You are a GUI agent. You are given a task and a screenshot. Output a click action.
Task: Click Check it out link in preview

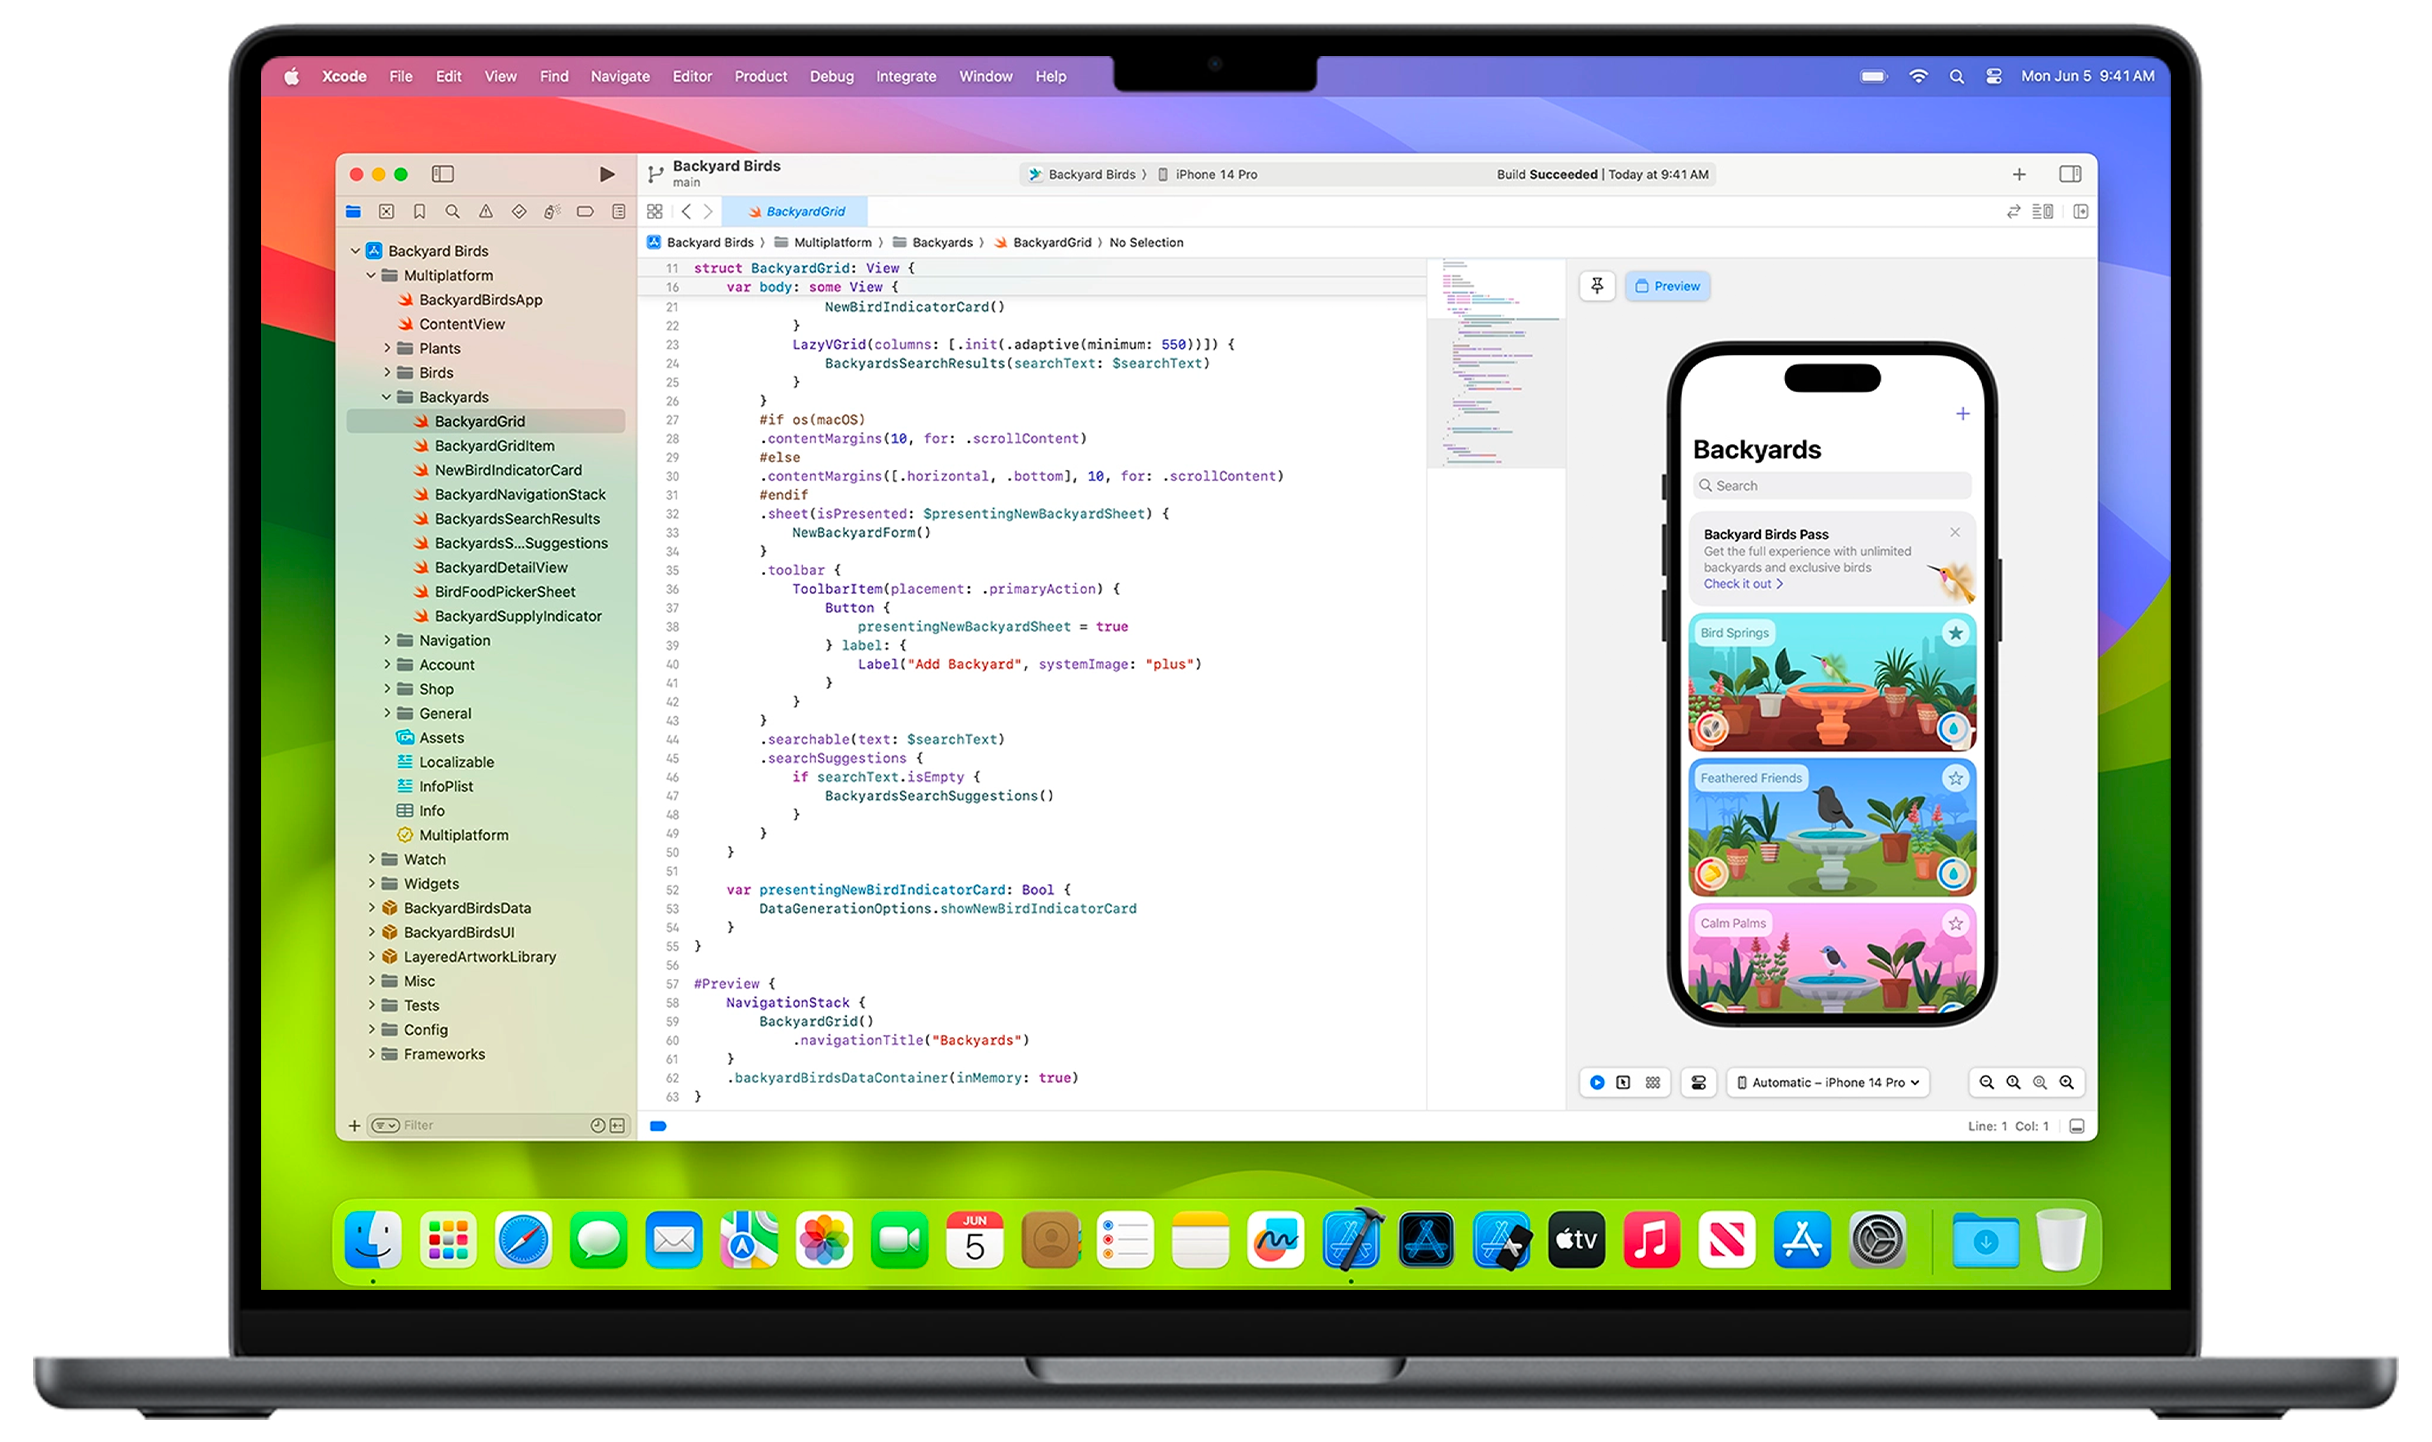click(1742, 584)
